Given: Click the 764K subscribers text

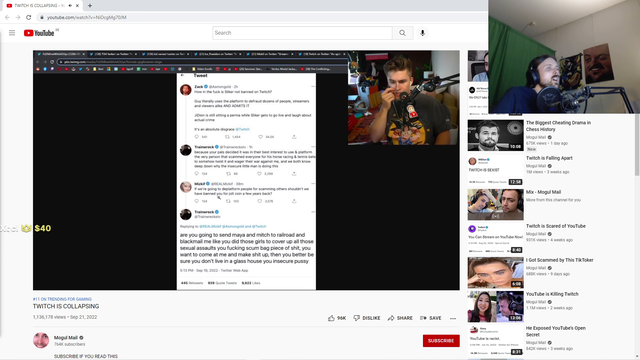Looking at the screenshot, I should [x=69, y=344].
